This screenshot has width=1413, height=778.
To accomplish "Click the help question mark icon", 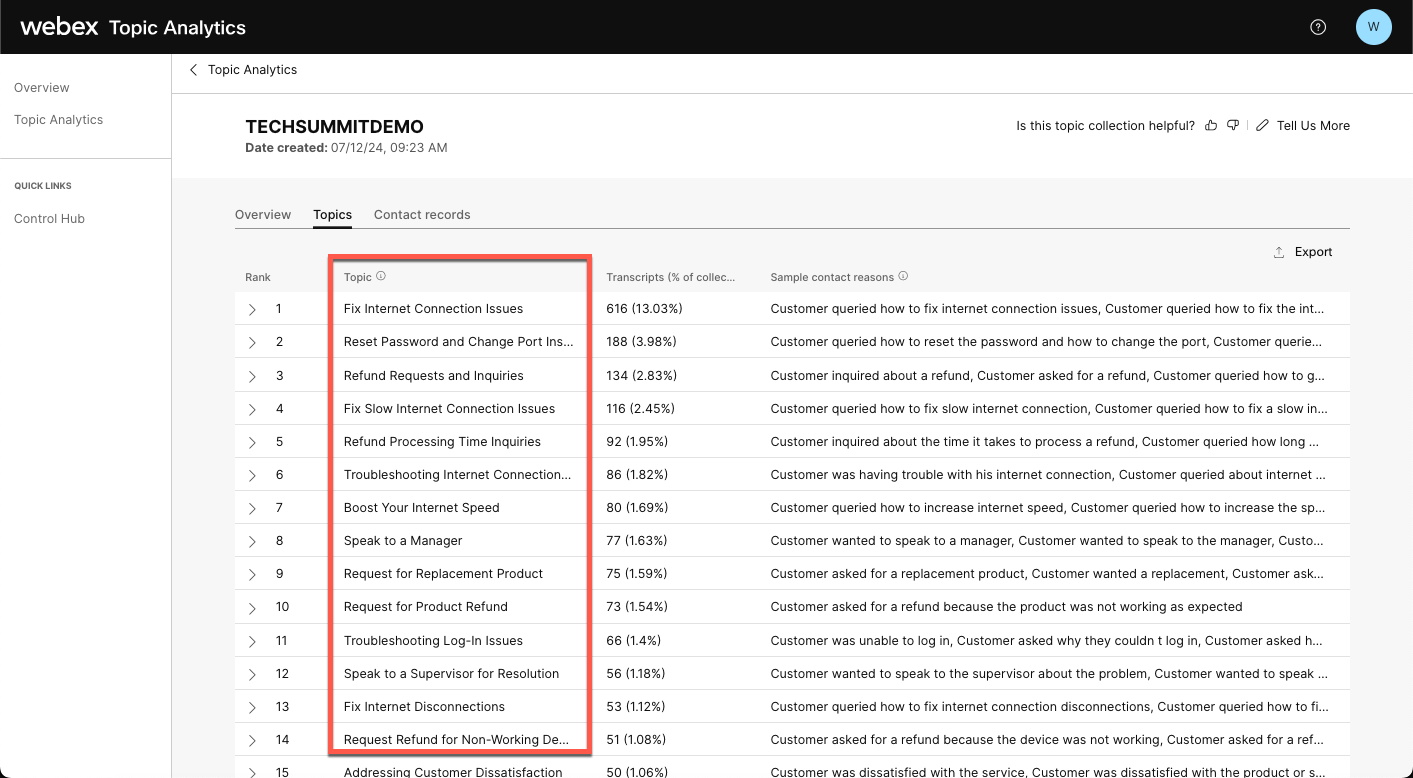I will click(1318, 27).
